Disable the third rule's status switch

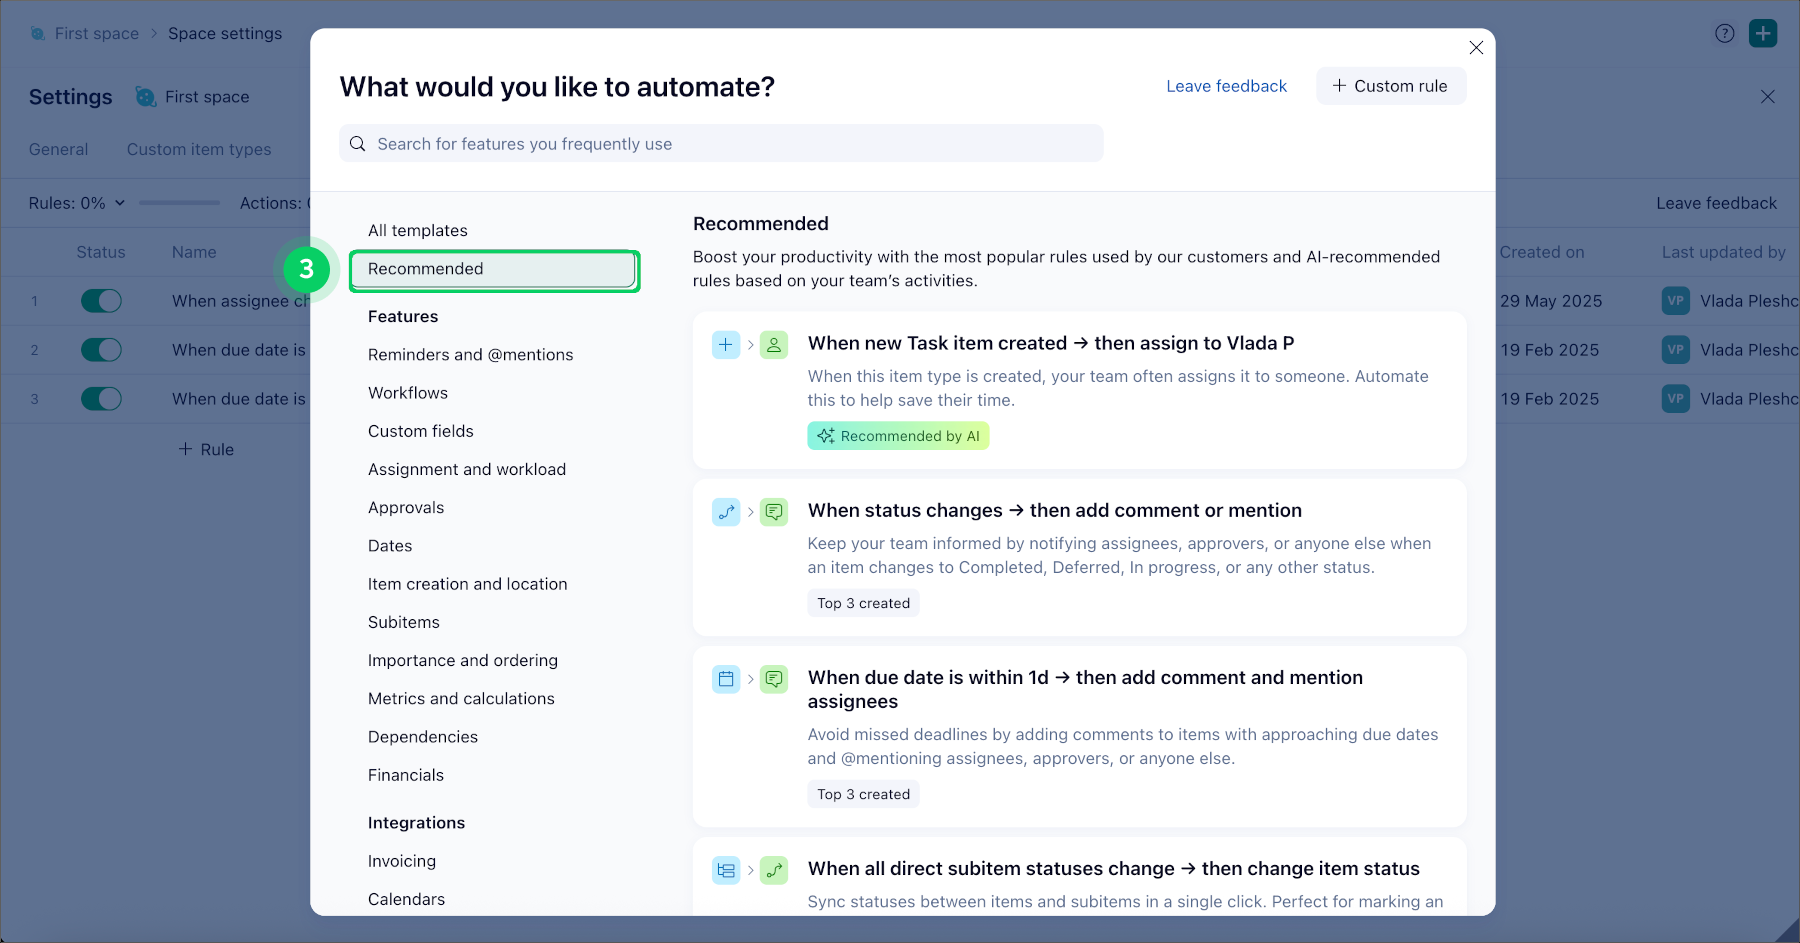point(101,399)
